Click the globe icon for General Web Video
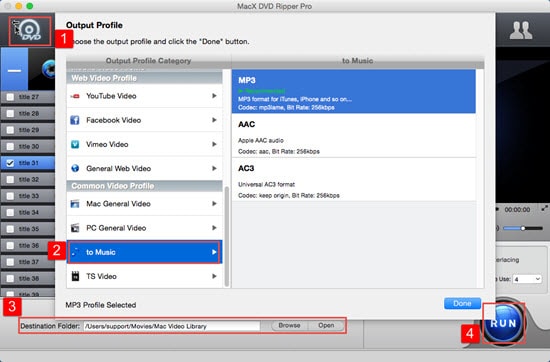The image size is (550, 362). (x=75, y=168)
